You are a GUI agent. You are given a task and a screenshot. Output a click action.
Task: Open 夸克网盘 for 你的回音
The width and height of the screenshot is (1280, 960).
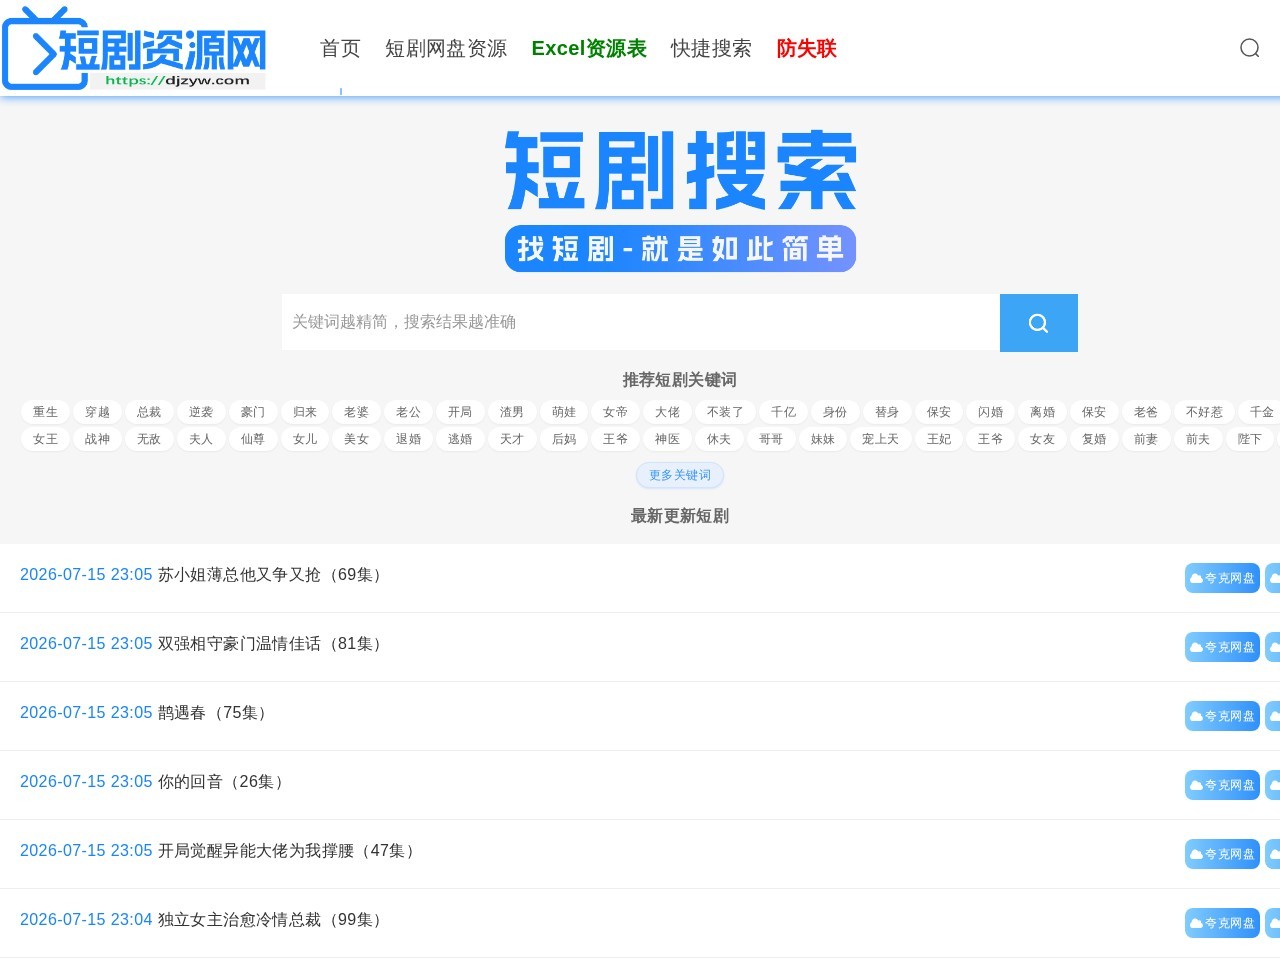click(1222, 785)
